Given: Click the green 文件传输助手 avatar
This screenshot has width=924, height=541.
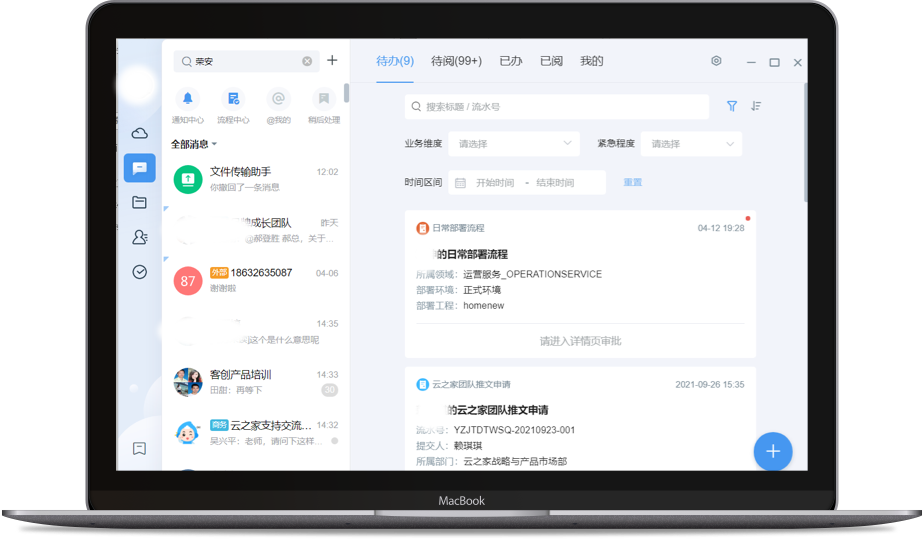Looking at the screenshot, I should click(187, 179).
